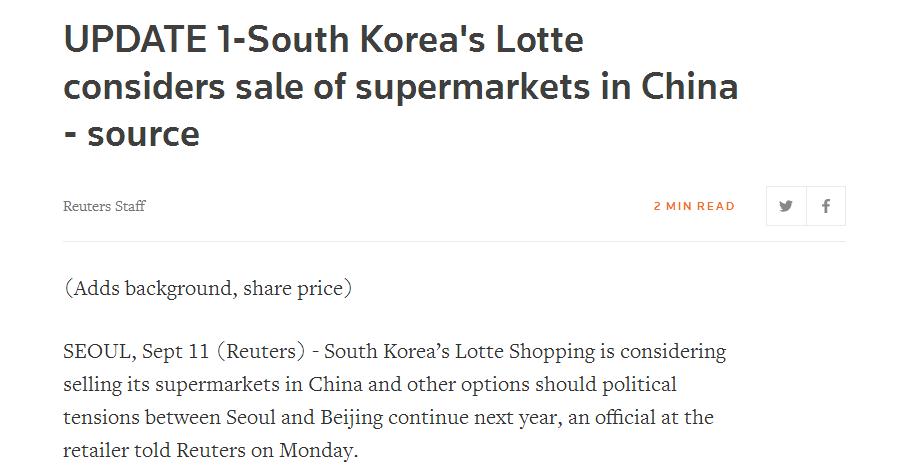Click the "SEOUL" dateline word
Viewport: 899px width, 469px height.
coord(97,351)
